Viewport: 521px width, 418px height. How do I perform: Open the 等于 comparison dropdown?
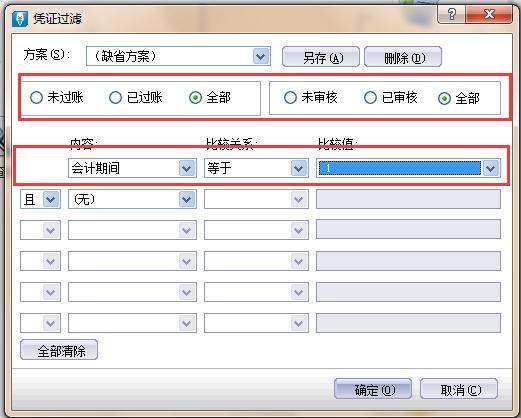[x=299, y=168]
